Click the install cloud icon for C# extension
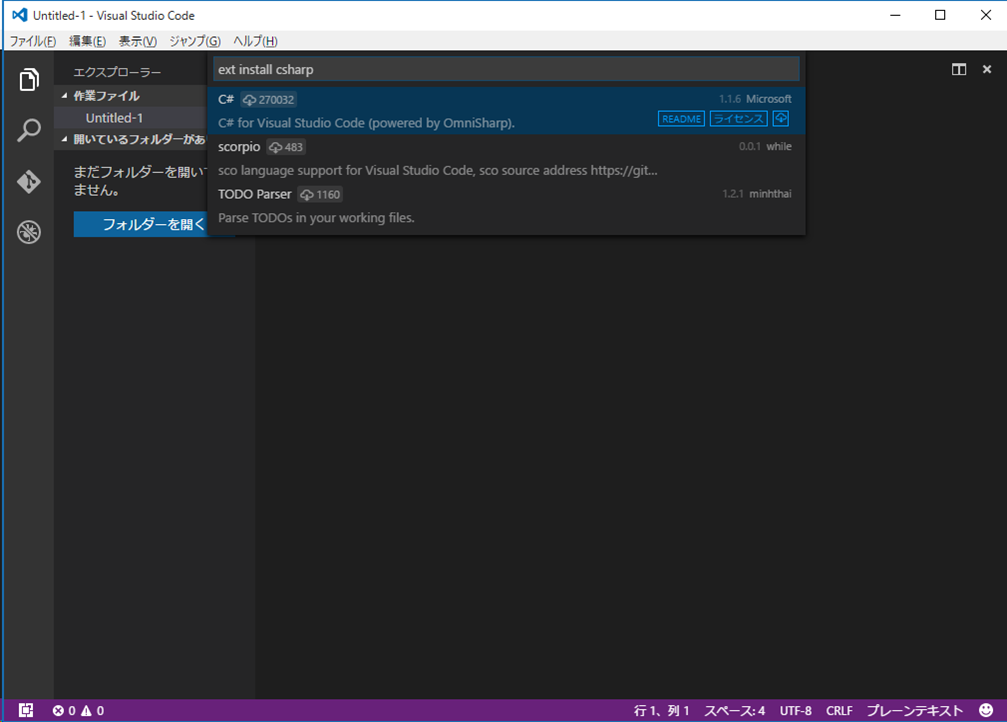The height and width of the screenshot is (722, 1007). 781,118
